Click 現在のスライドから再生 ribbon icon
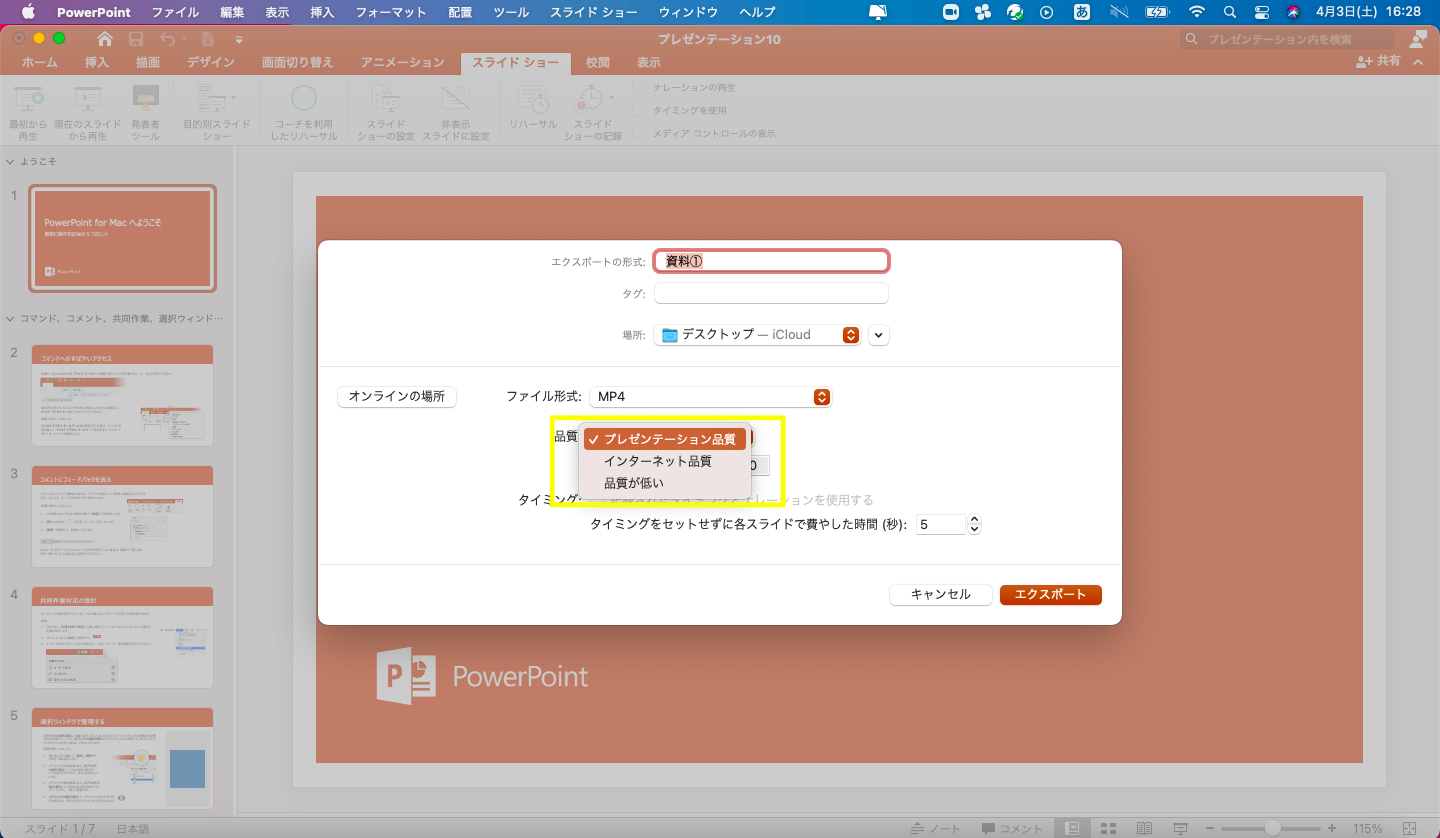Image resolution: width=1440 pixels, height=838 pixels. 87,98
